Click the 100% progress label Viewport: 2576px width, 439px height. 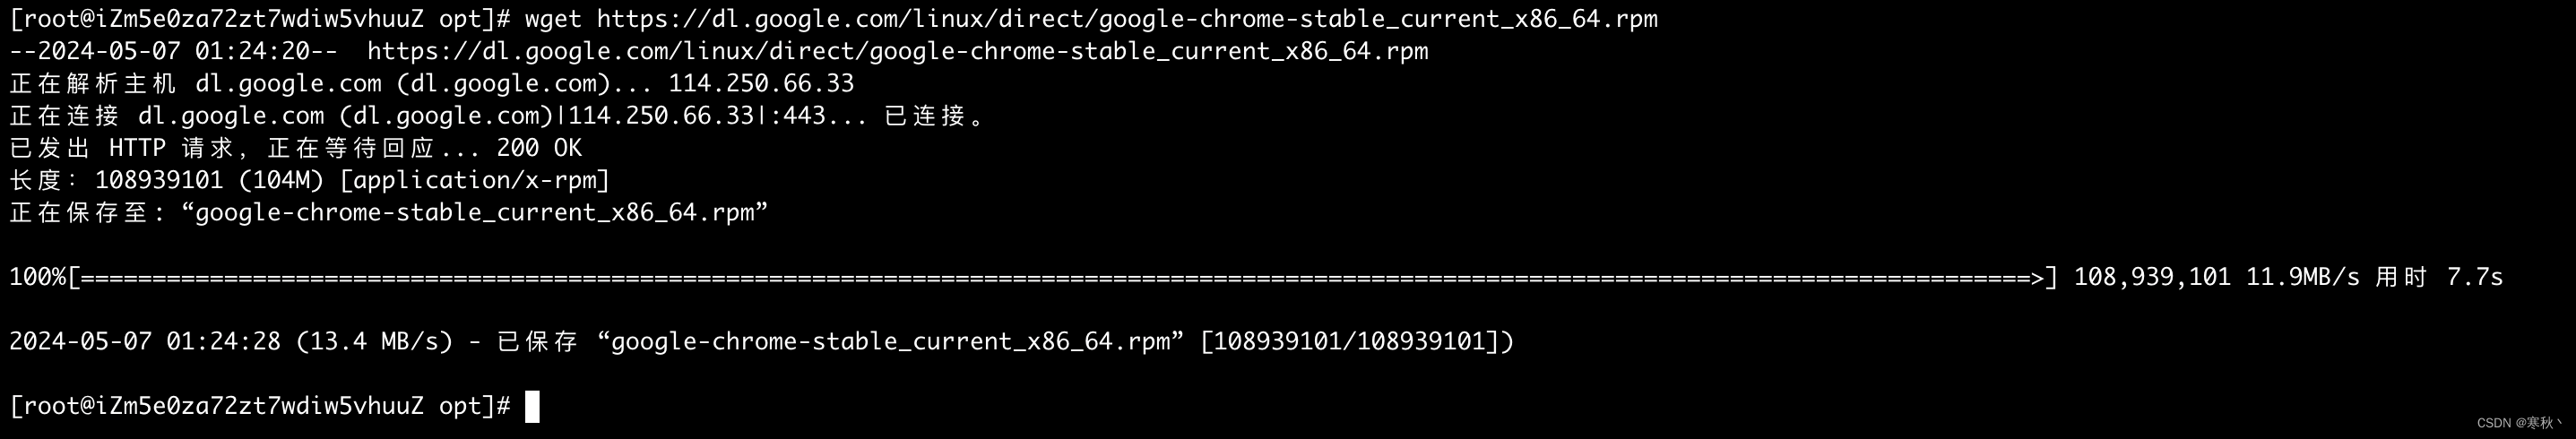pyautogui.click(x=37, y=277)
